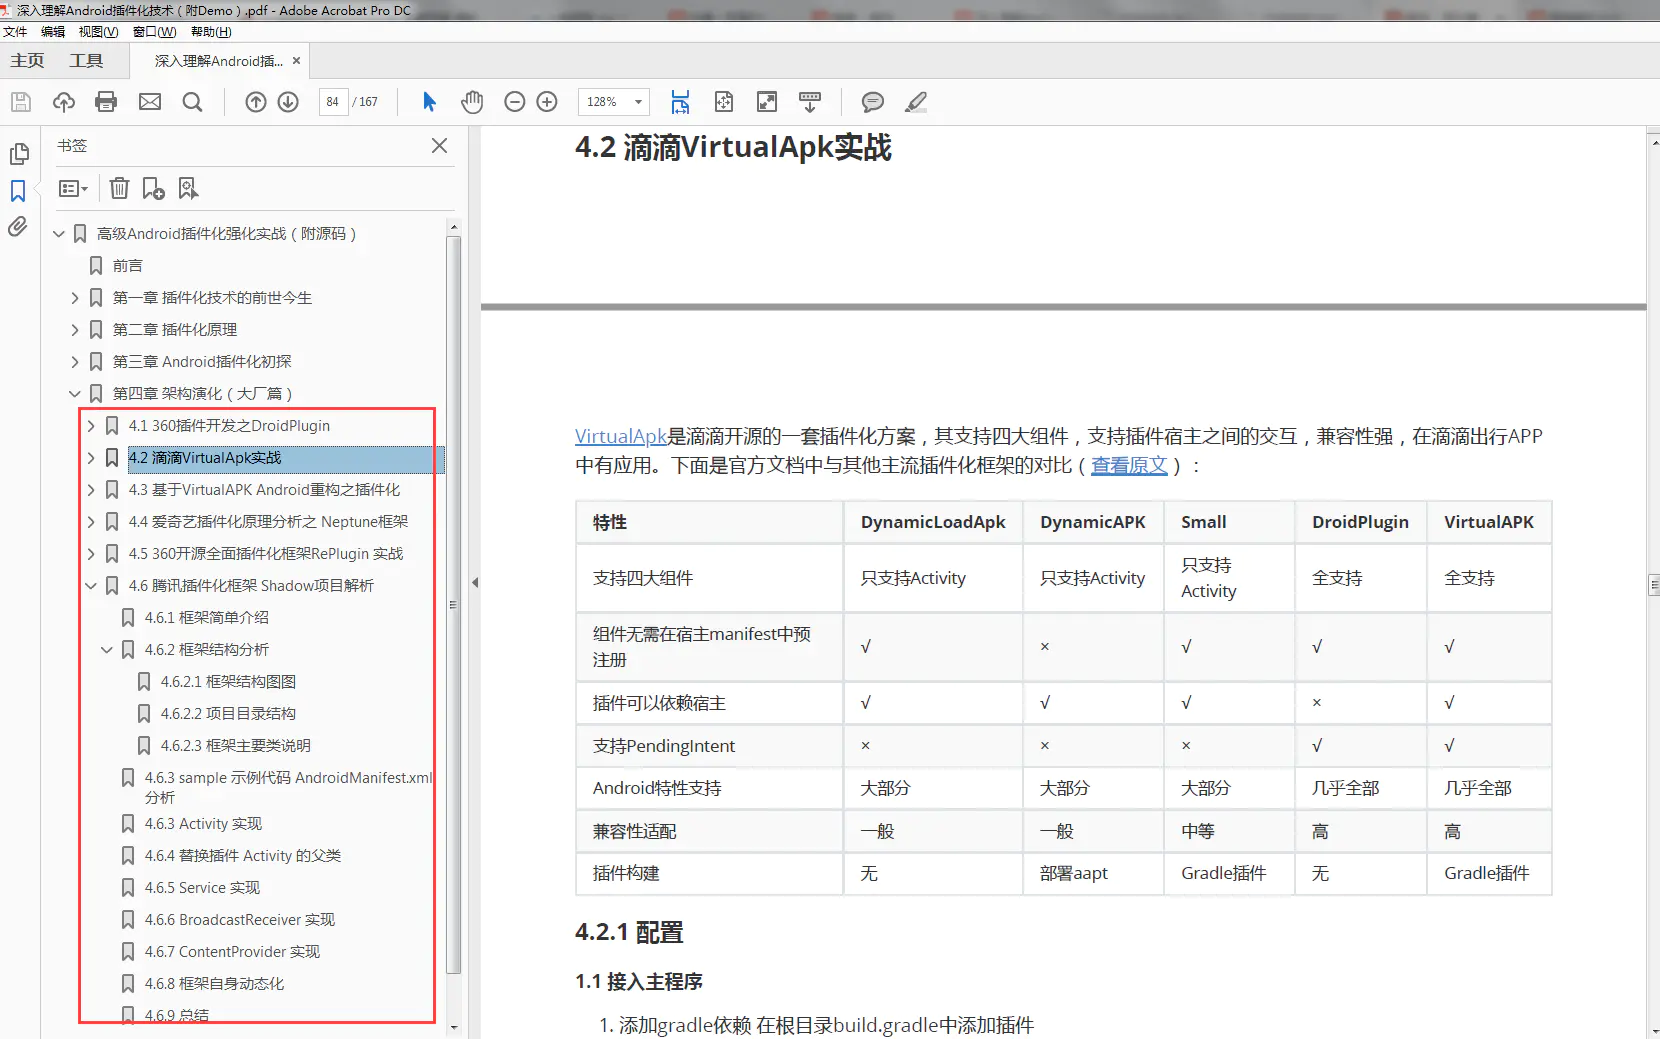Activate the Hand pan tool
Screen dimensions: 1660x1039
tap(472, 102)
